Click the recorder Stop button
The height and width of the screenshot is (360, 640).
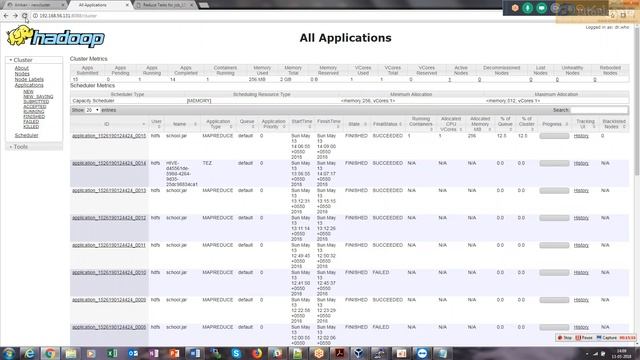(565, 338)
